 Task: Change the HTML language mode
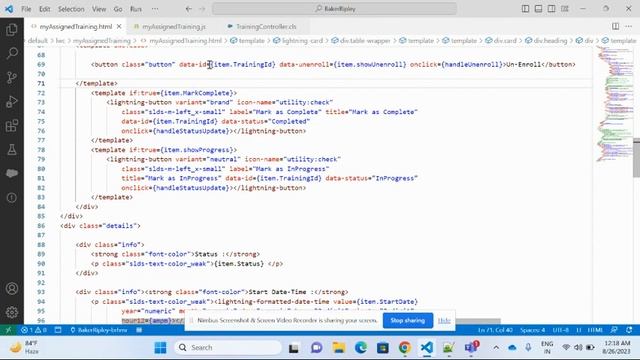coord(595,330)
